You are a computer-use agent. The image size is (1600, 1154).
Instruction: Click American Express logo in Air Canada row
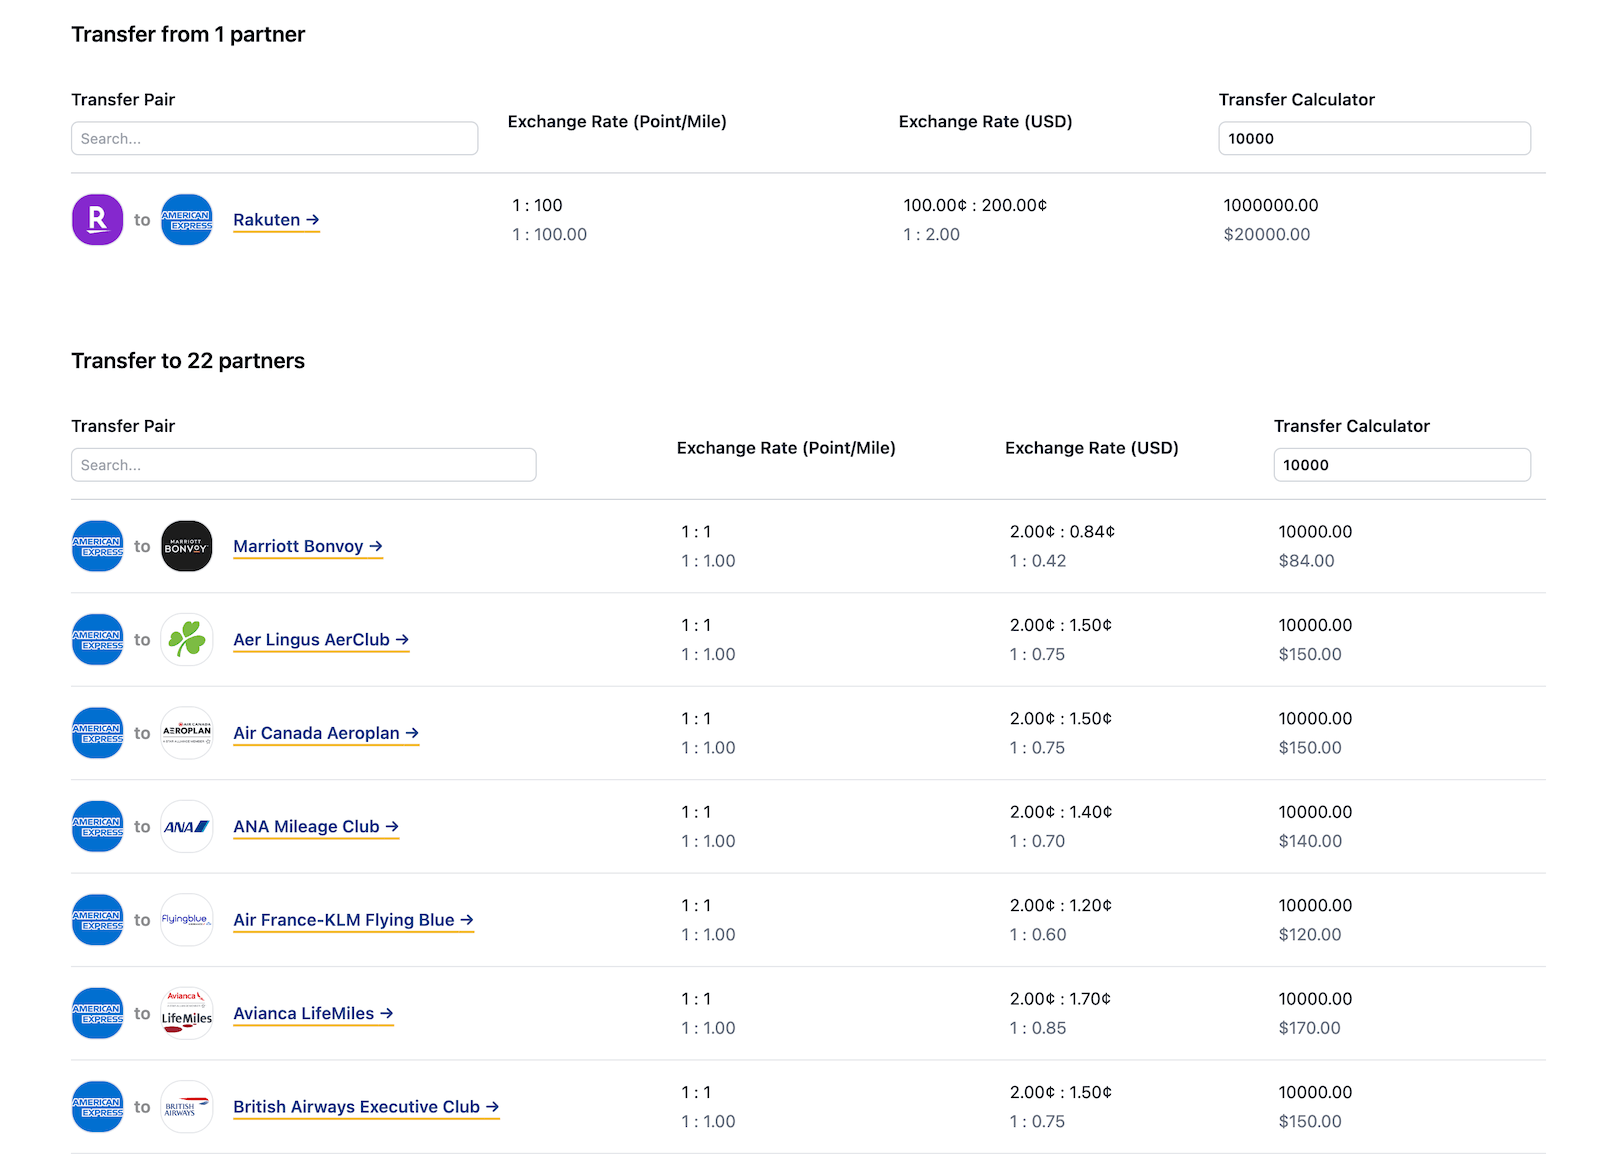coord(97,733)
